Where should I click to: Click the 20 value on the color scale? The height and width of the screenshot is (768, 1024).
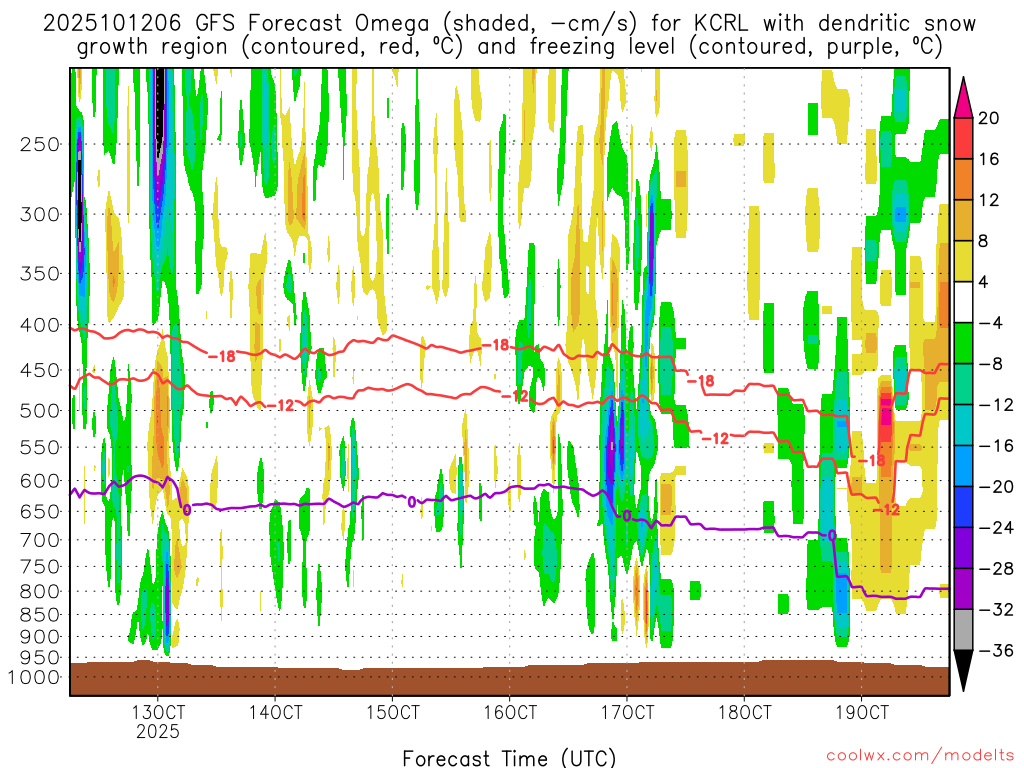989,118
